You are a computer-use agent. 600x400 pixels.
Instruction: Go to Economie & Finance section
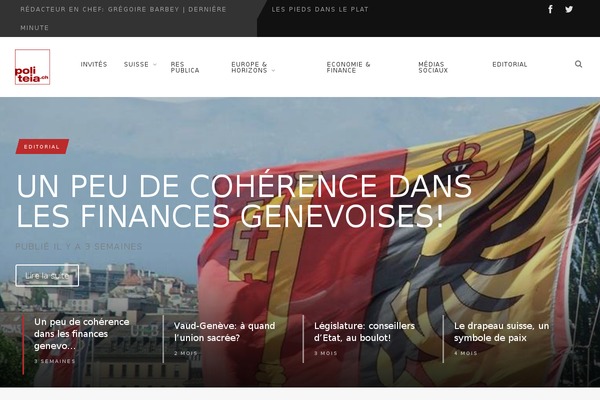(348, 67)
